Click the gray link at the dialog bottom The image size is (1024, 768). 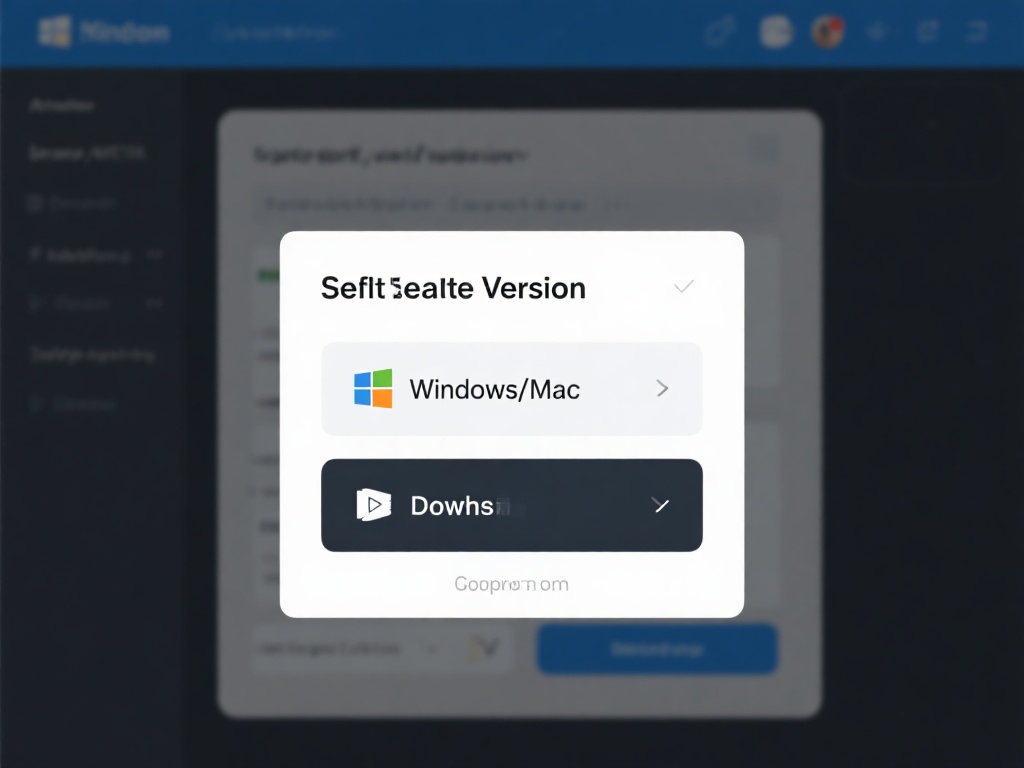point(511,584)
